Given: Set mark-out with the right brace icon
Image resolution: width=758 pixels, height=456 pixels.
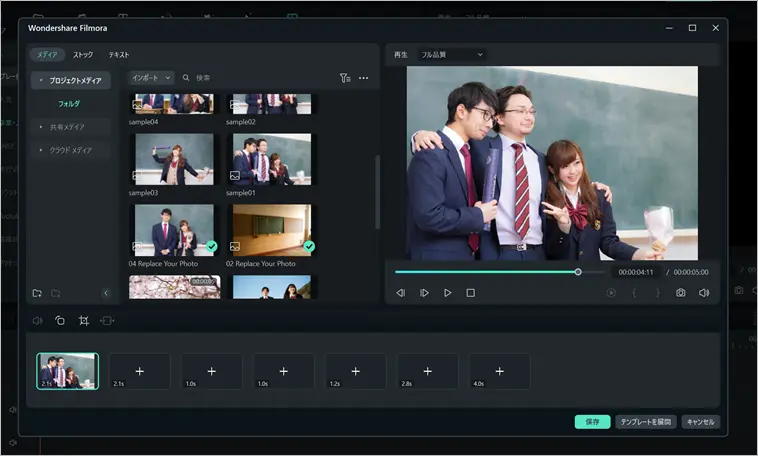Looking at the screenshot, I should [x=657, y=293].
